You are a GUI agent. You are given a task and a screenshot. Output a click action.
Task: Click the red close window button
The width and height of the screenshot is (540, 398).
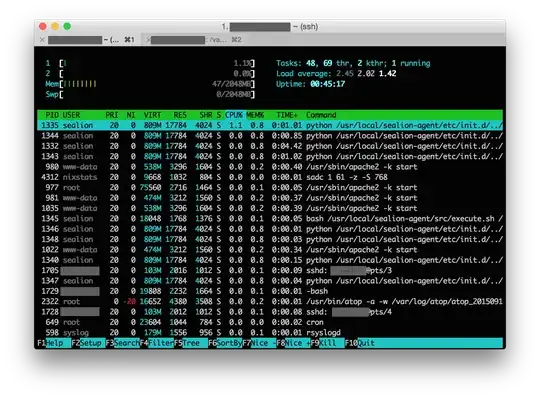pos(43,27)
